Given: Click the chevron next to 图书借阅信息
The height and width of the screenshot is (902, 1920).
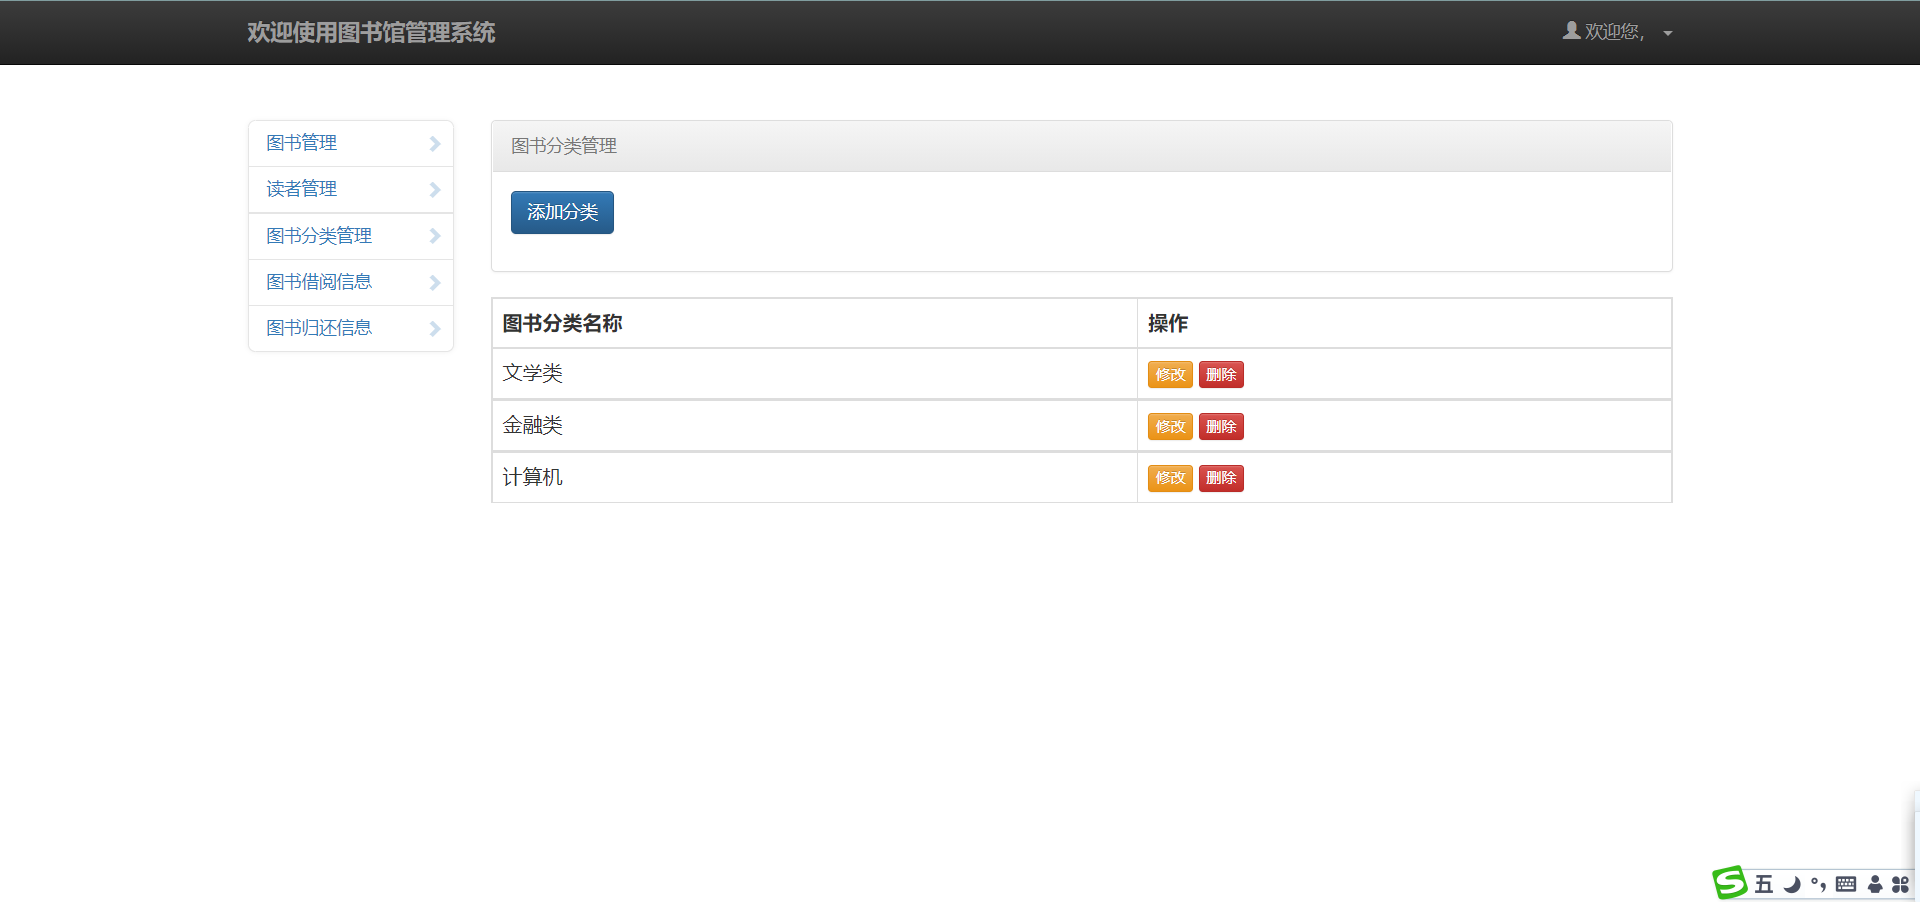Looking at the screenshot, I should pyautogui.click(x=435, y=283).
